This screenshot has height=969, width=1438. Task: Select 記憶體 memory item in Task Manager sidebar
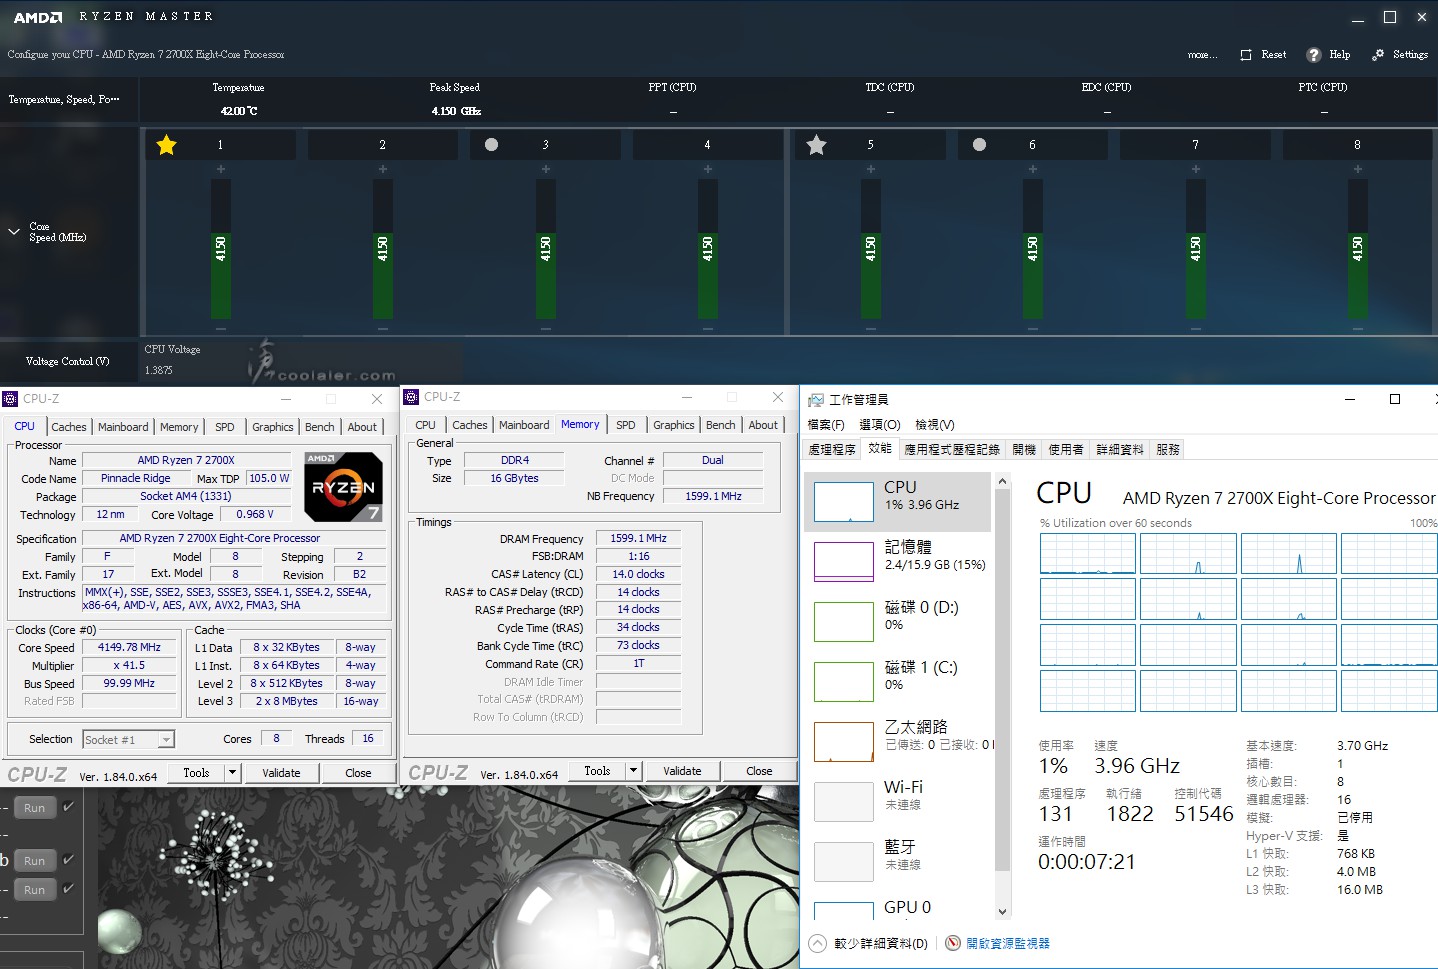[x=898, y=562]
